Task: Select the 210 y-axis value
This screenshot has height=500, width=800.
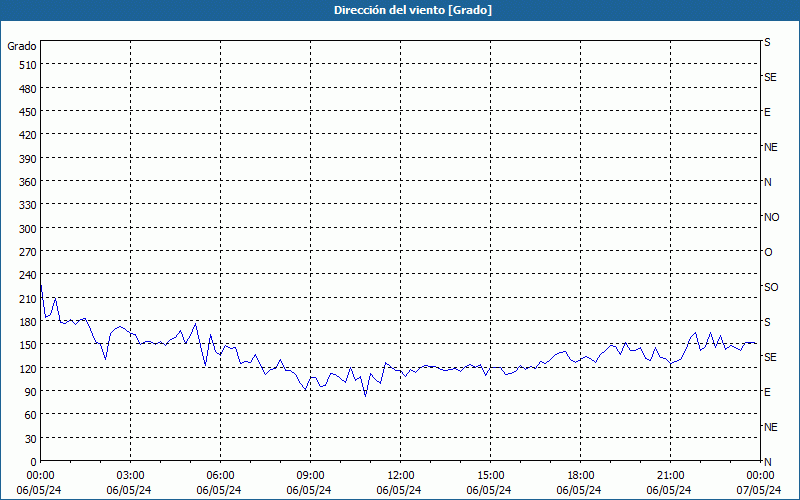Action: pos(28,299)
